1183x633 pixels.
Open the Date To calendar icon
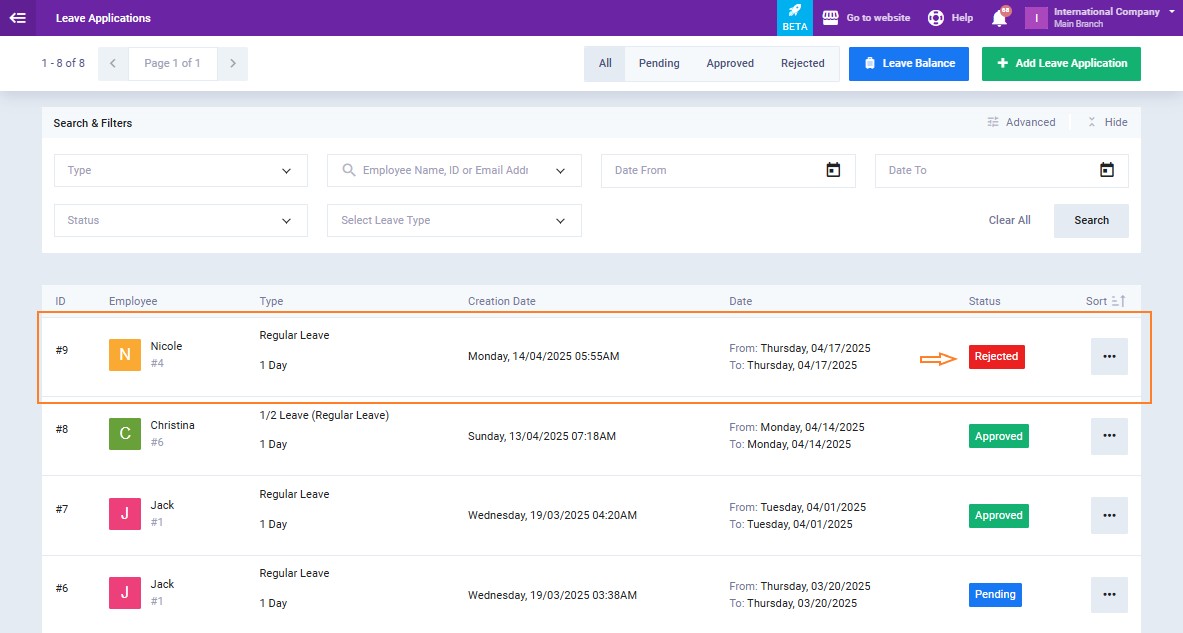click(x=1107, y=170)
